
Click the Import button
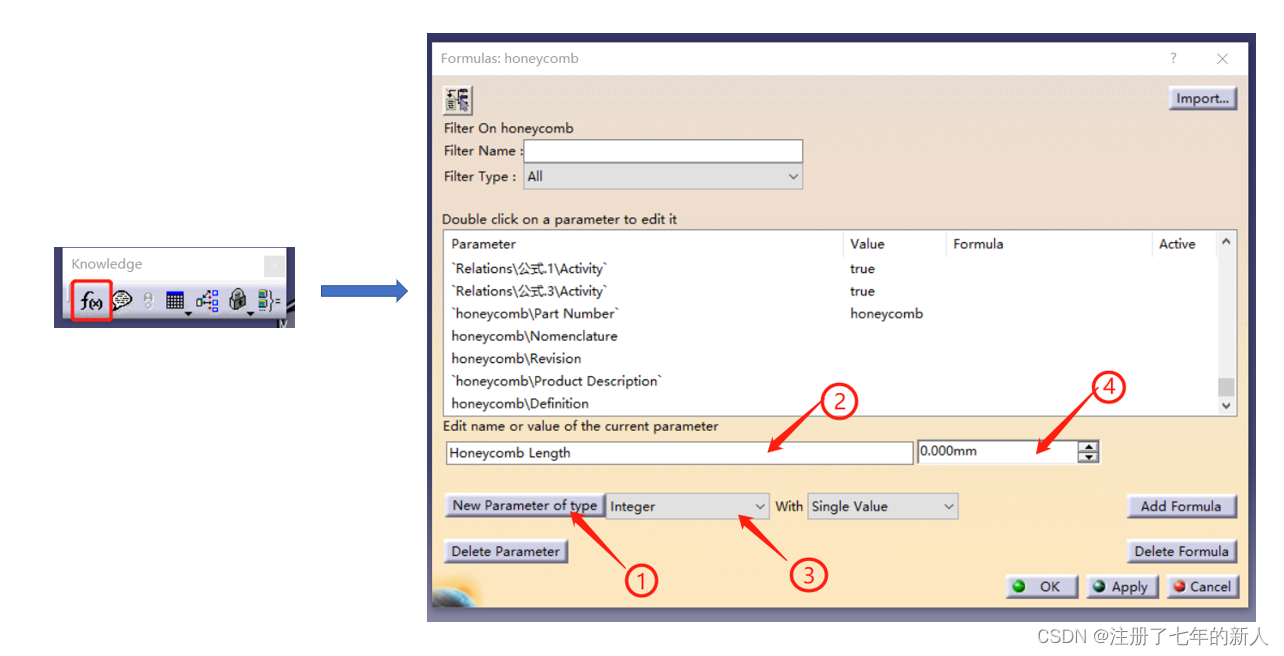1202,99
